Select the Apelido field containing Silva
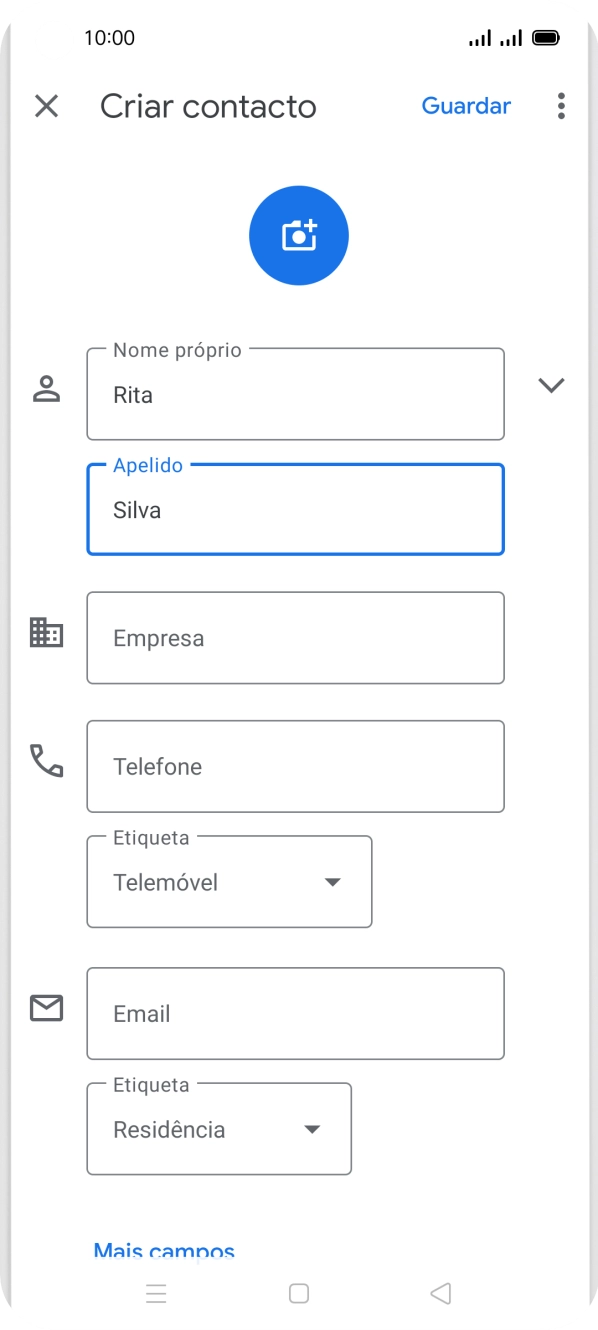Viewport: 598px width, 1330px height. 295,509
